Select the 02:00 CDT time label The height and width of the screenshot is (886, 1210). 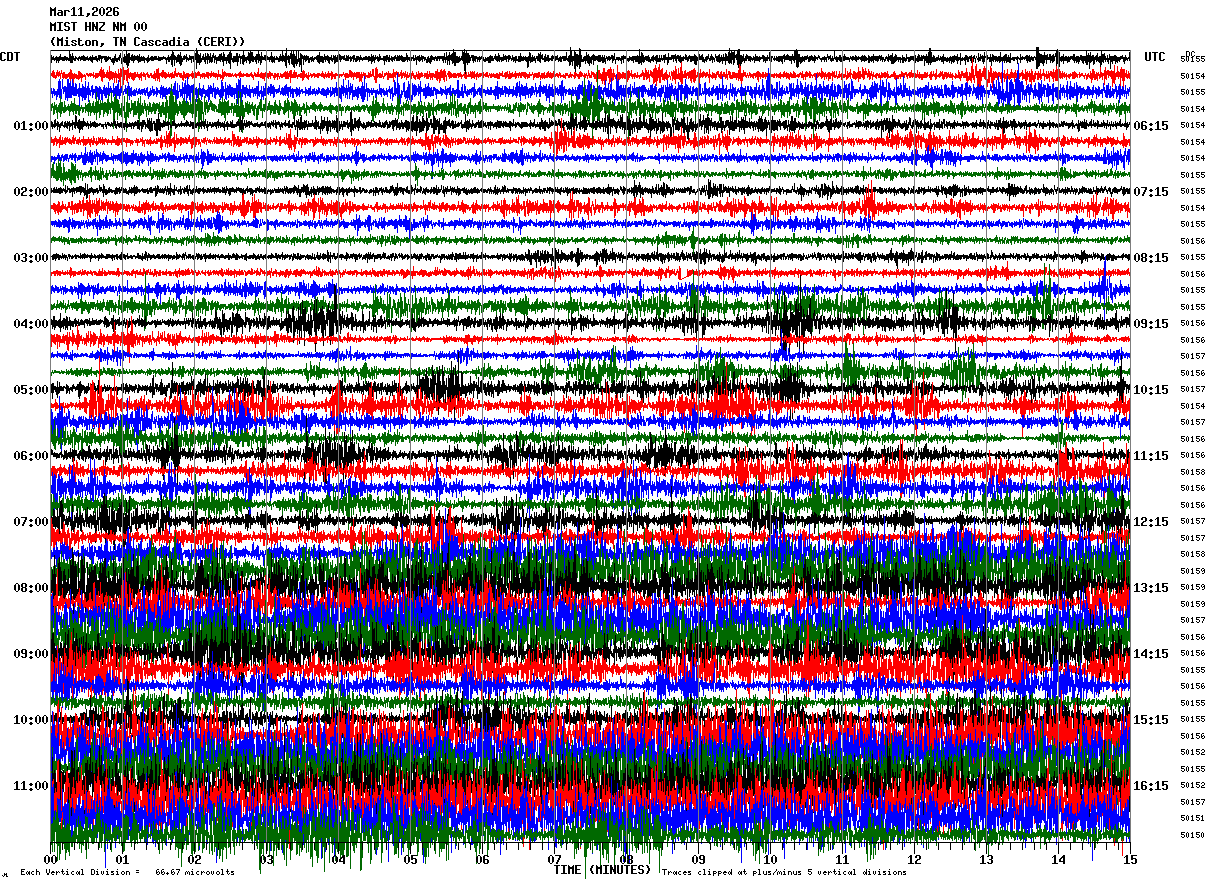(x=31, y=192)
